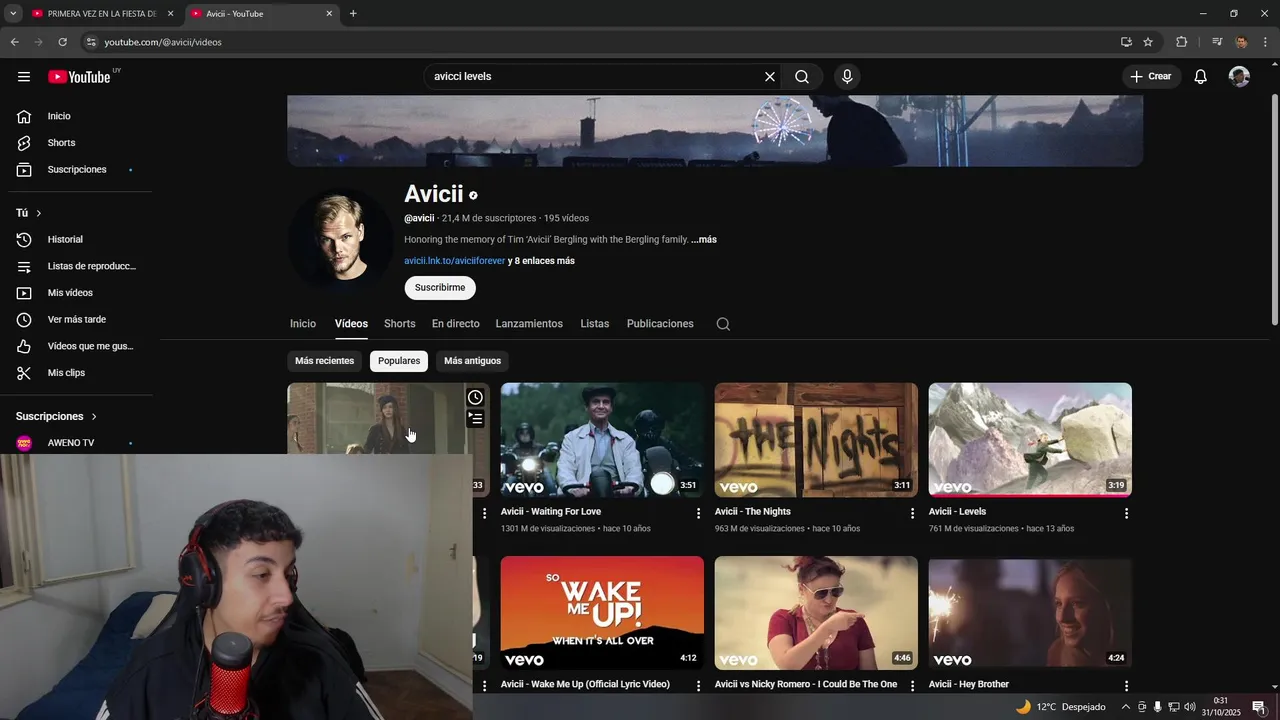
Task: Open the options menu for Waiting For Love
Action: [698, 513]
